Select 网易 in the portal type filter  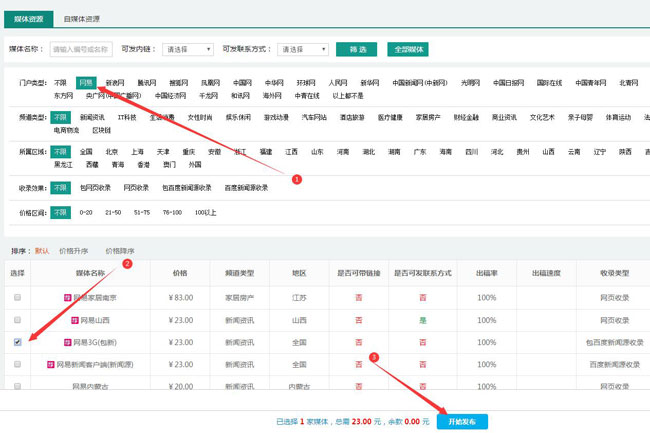point(86,83)
